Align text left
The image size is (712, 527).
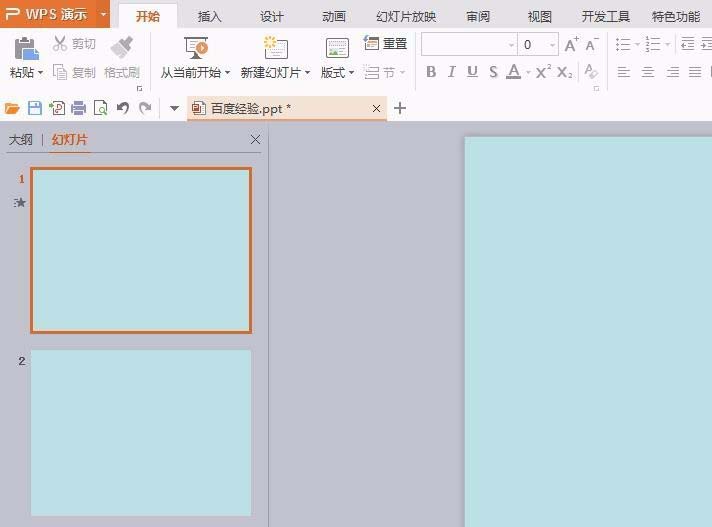point(624,72)
